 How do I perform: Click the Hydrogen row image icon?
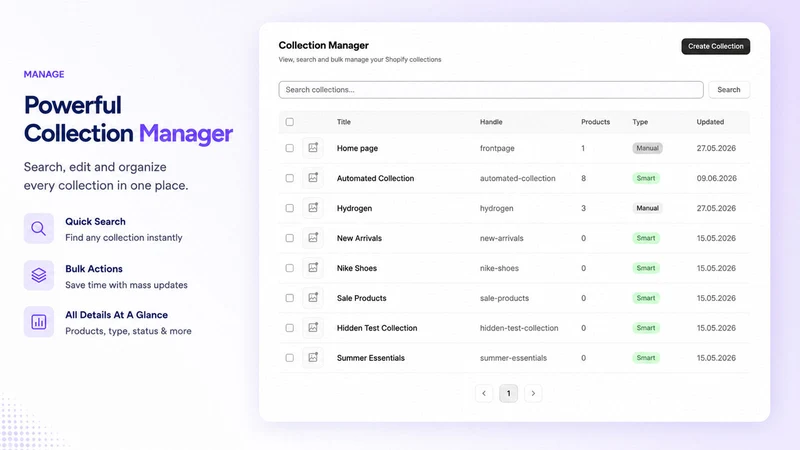pyautogui.click(x=313, y=208)
